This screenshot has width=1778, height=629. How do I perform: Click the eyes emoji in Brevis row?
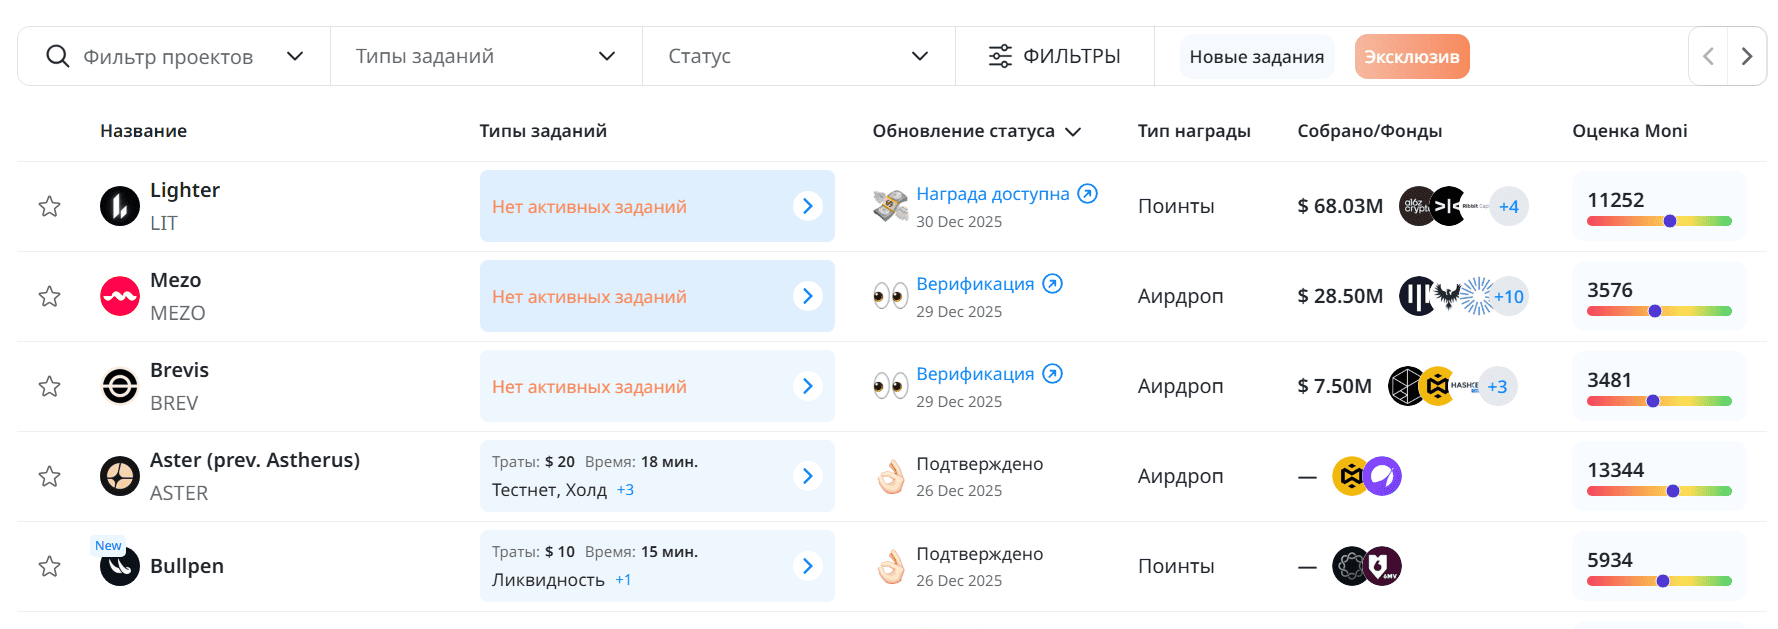(x=890, y=386)
